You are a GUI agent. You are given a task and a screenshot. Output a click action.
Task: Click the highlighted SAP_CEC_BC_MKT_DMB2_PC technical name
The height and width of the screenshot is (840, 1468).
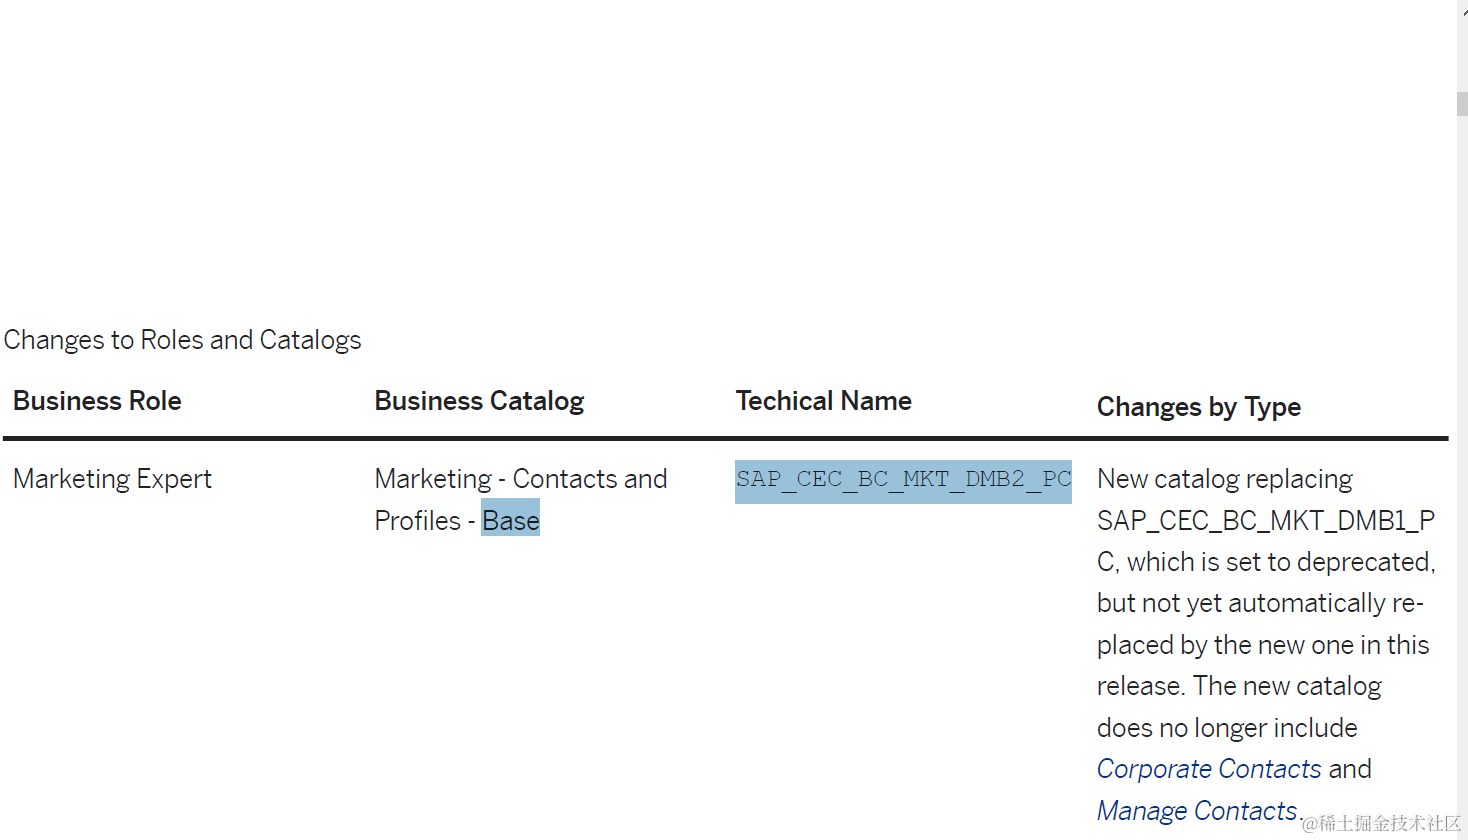point(903,480)
